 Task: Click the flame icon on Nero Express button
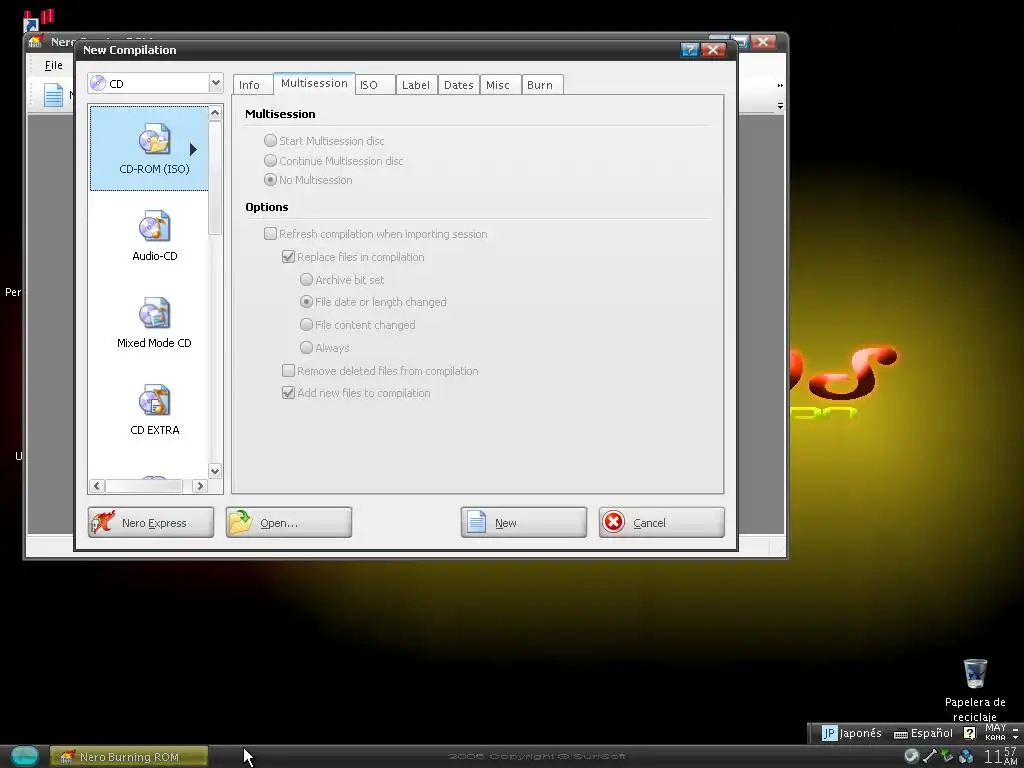(x=103, y=522)
